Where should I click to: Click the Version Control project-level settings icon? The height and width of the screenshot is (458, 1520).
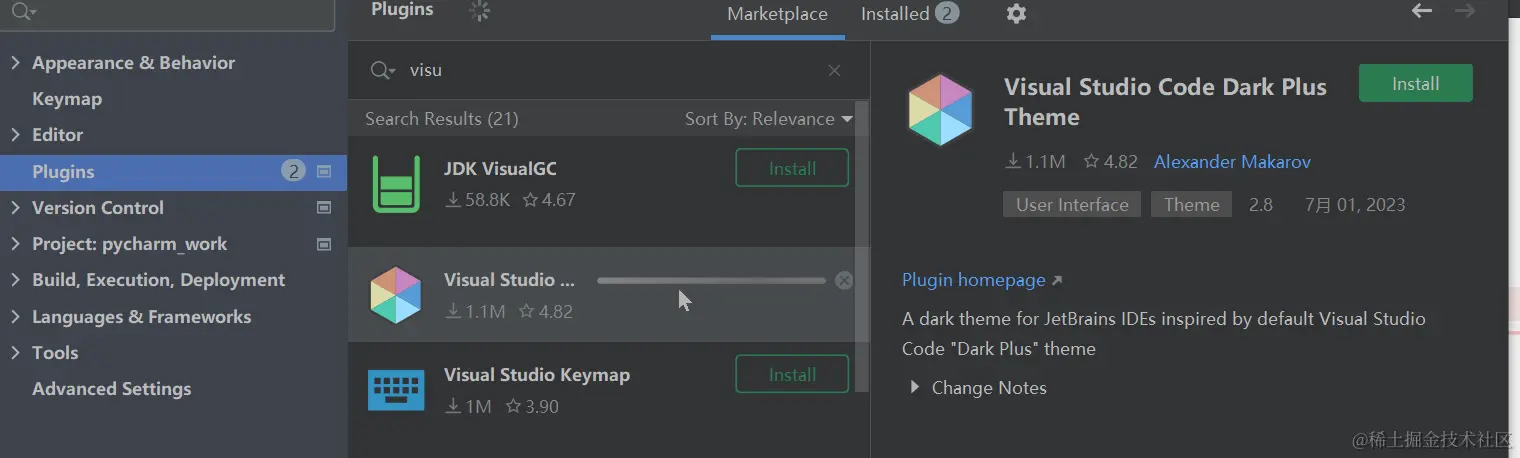coord(324,208)
